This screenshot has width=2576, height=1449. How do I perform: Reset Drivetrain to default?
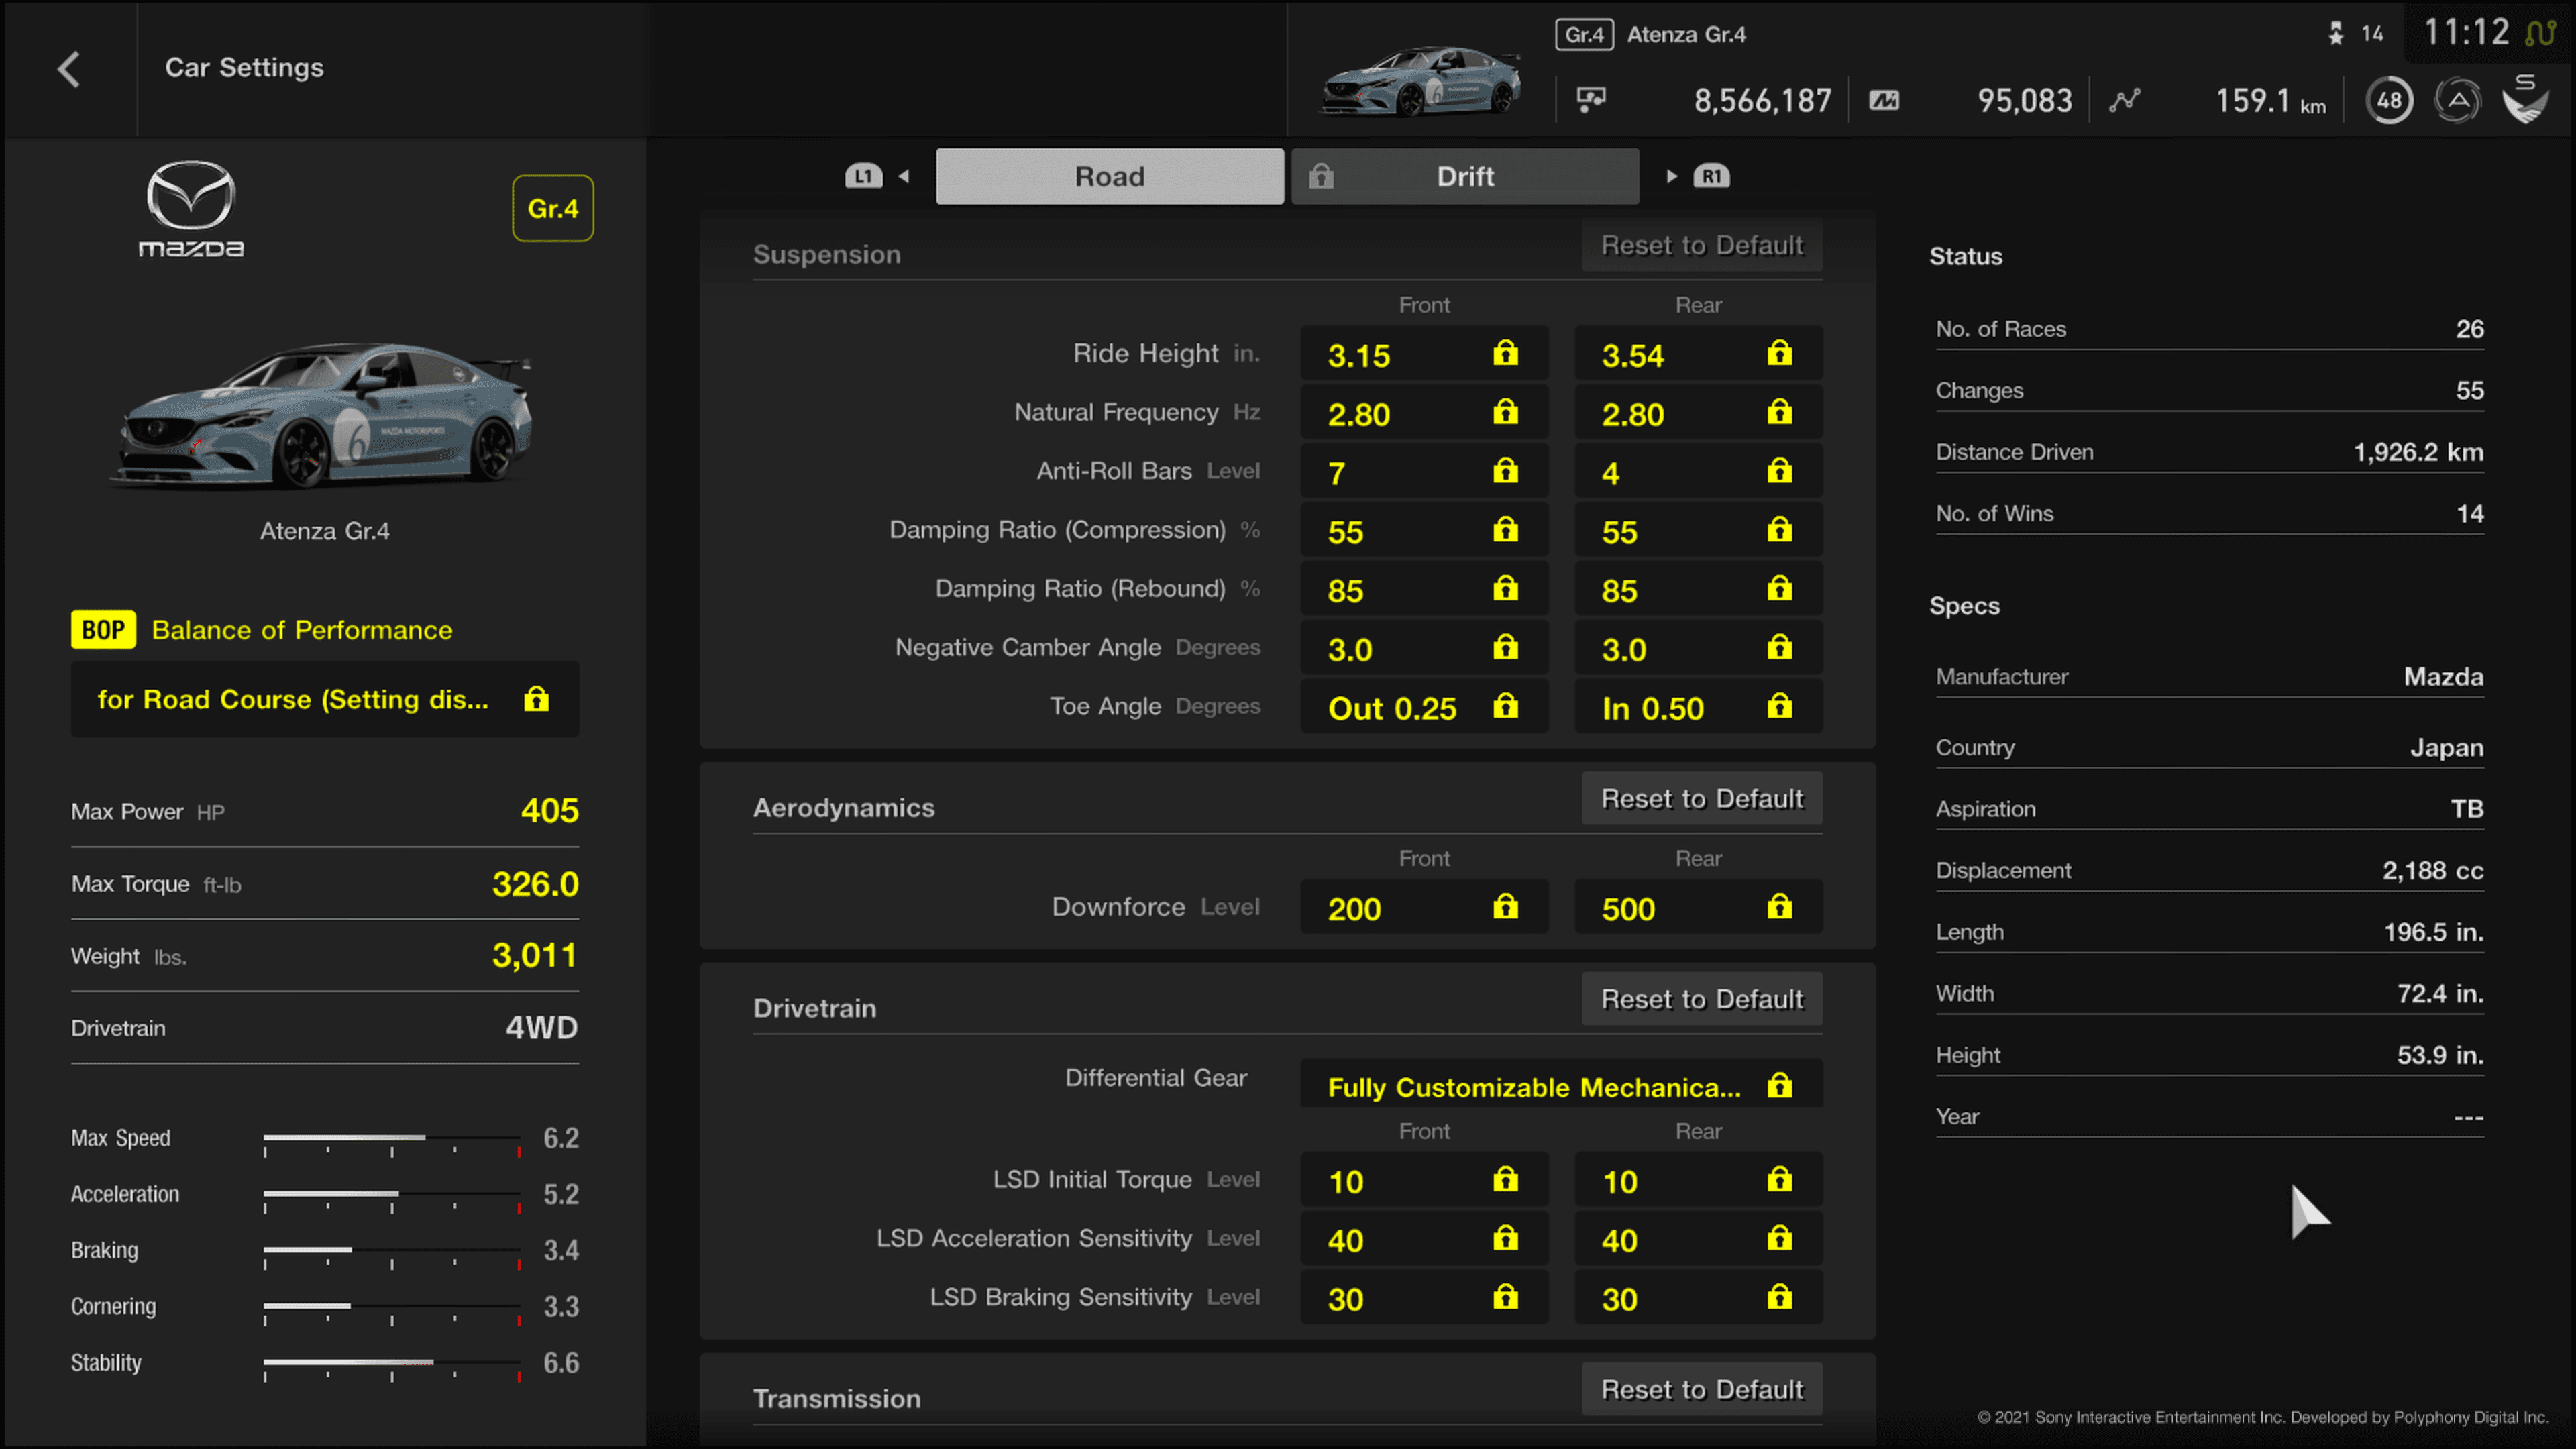click(x=1702, y=999)
